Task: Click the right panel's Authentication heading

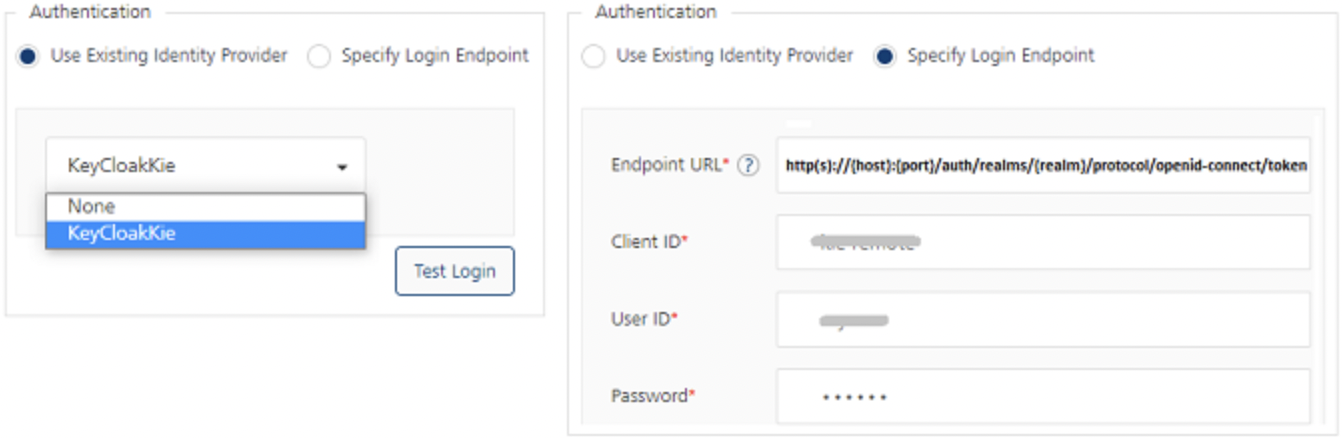Action: (x=656, y=12)
